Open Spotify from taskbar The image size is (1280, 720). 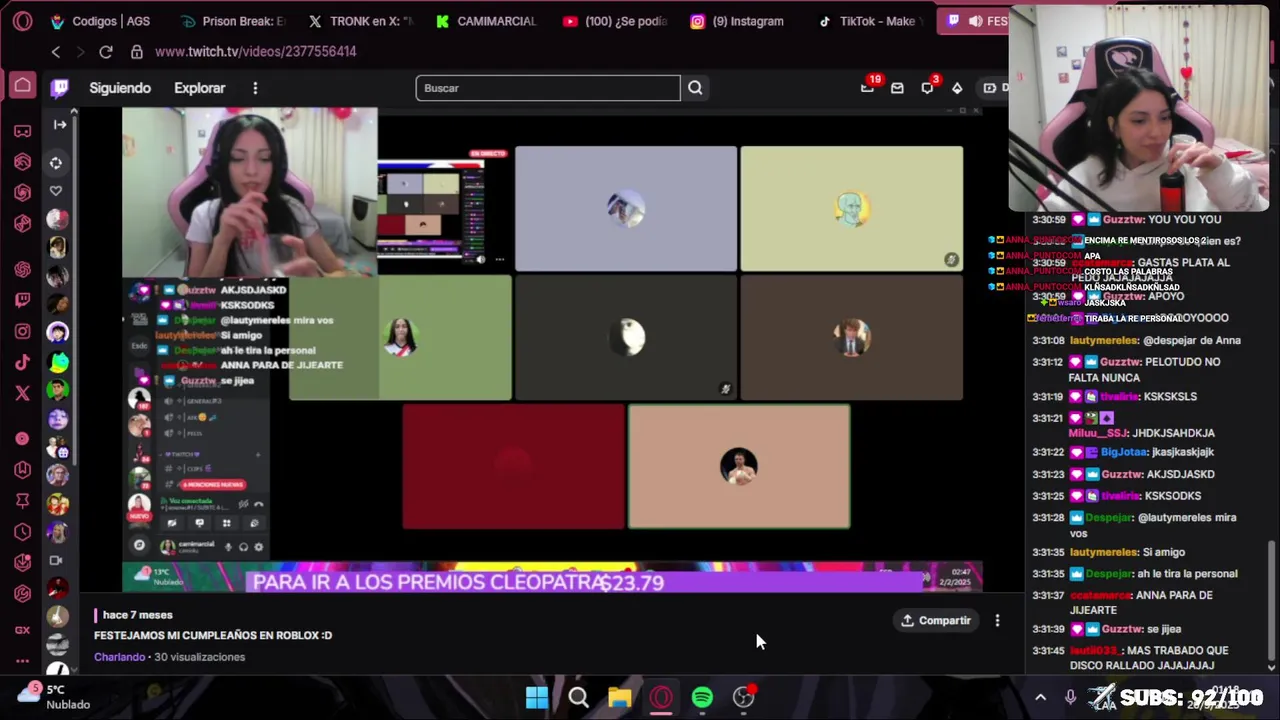(702, 697)
